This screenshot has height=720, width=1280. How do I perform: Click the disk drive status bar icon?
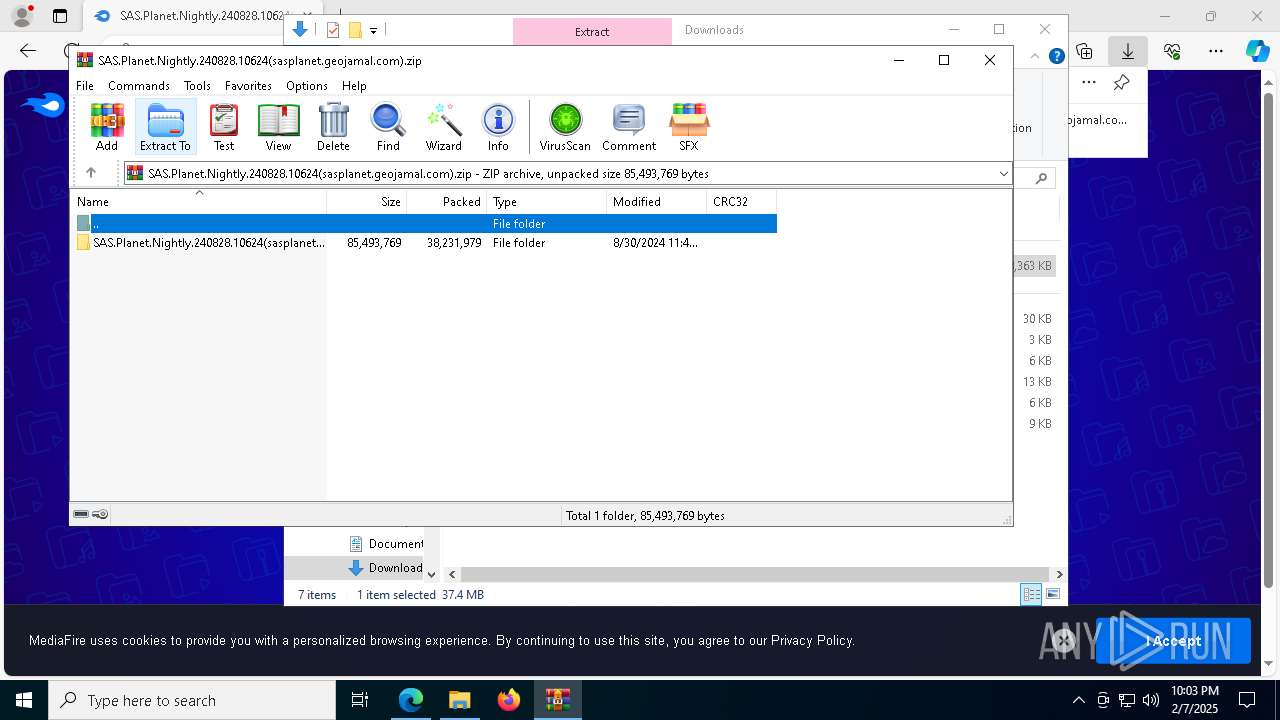point(81,514)
